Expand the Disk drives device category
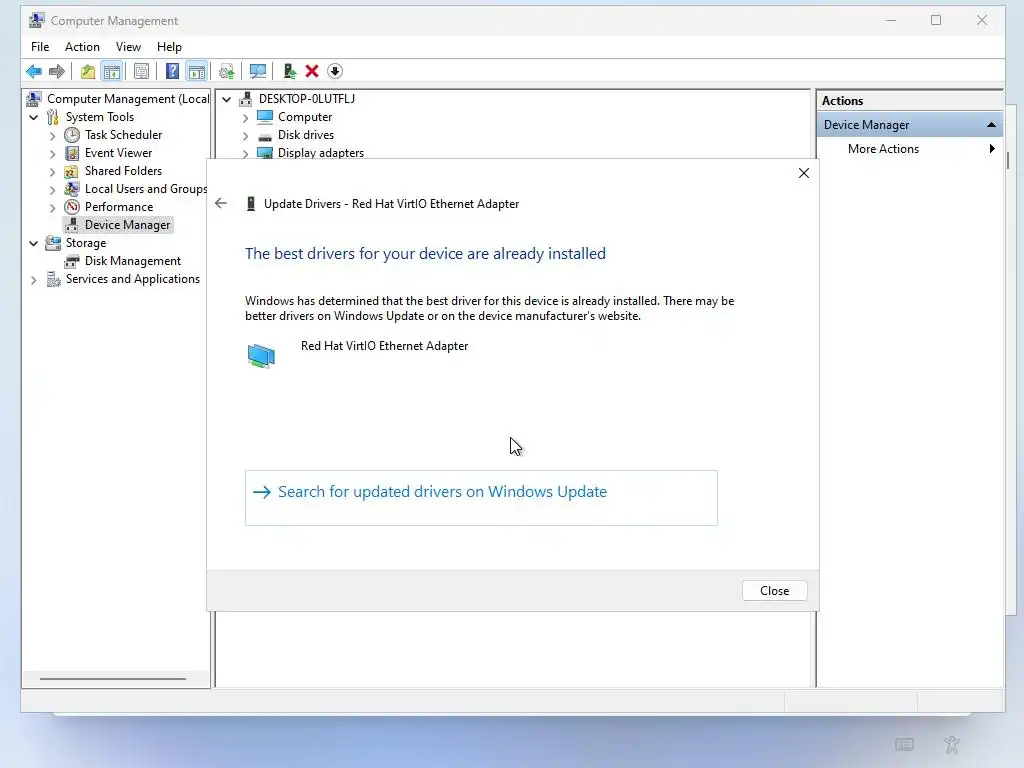The width and height of the screenshot is (1024, 768). pyautogui.click(x=246, y=136)
